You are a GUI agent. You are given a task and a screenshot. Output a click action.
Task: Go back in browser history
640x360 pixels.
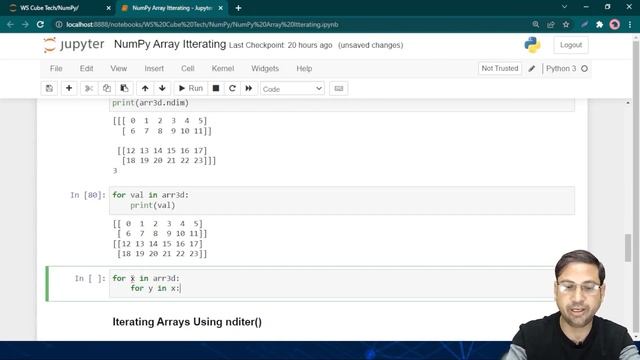(x=10, y=24)
